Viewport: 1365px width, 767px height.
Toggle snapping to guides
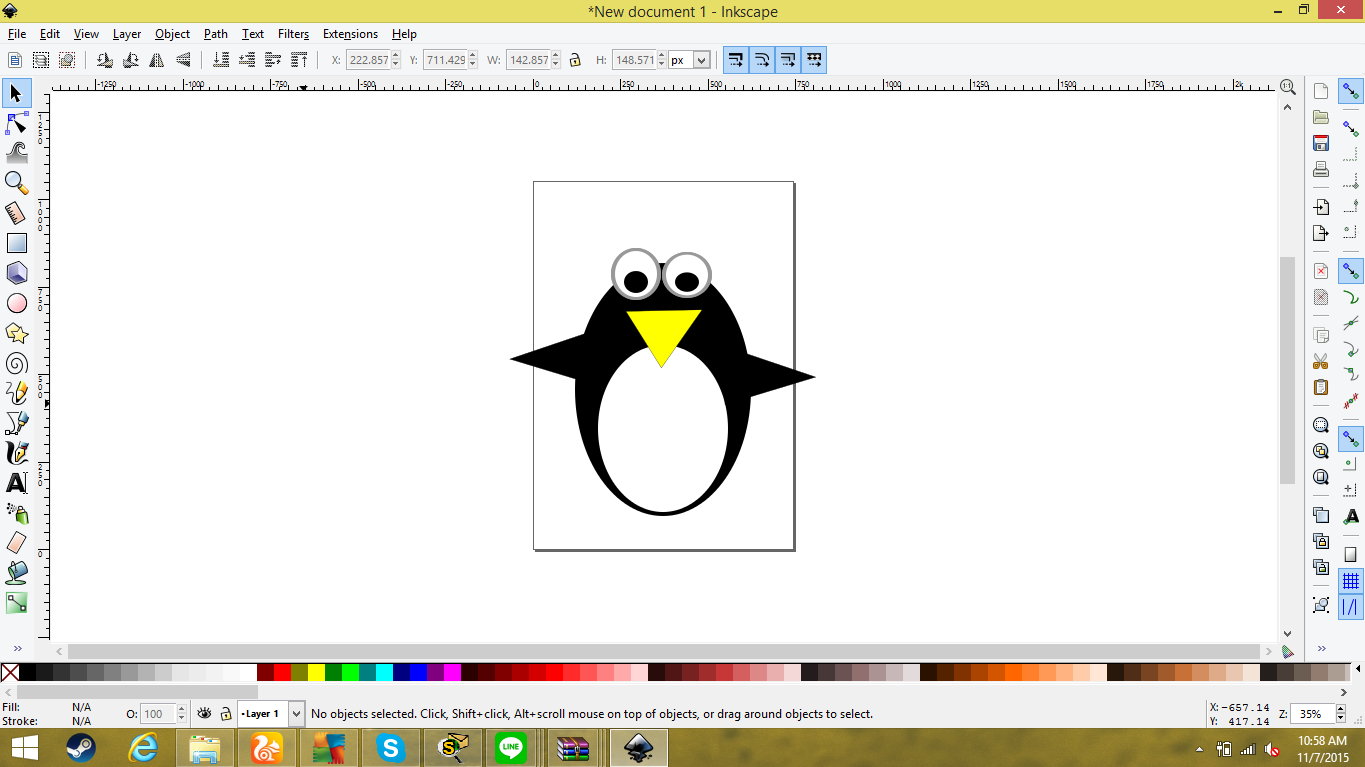[x=1351, y=607]
